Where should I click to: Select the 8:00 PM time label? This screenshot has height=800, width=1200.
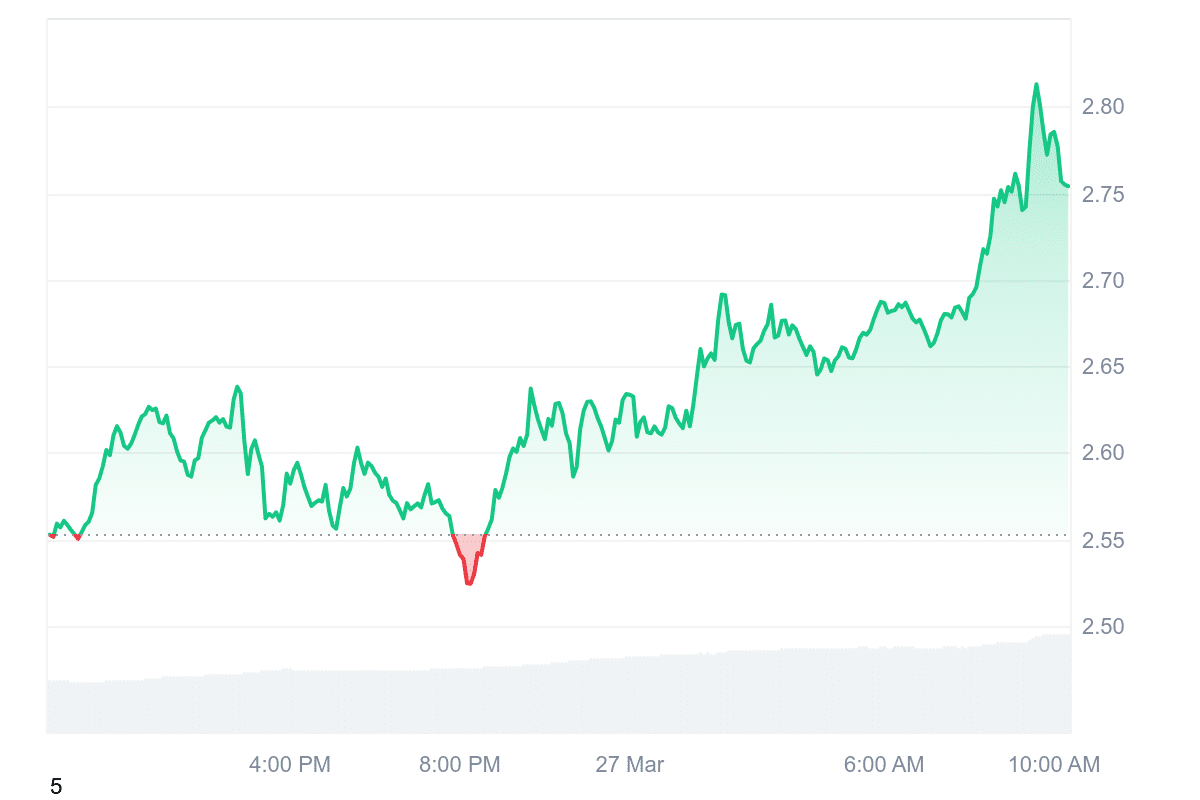pos(460,765)
